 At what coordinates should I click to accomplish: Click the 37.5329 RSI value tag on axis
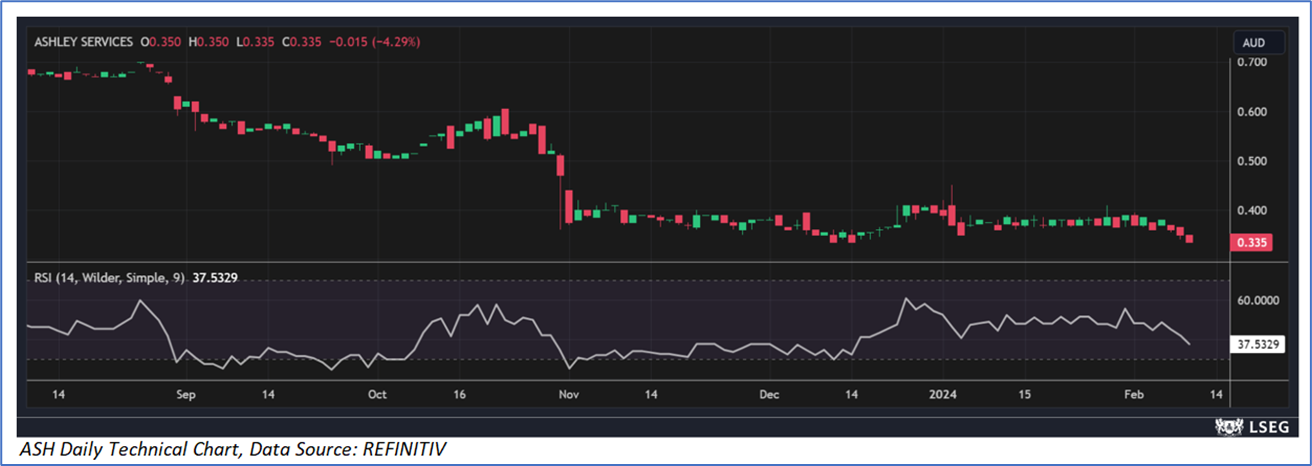pos(1259,343)
